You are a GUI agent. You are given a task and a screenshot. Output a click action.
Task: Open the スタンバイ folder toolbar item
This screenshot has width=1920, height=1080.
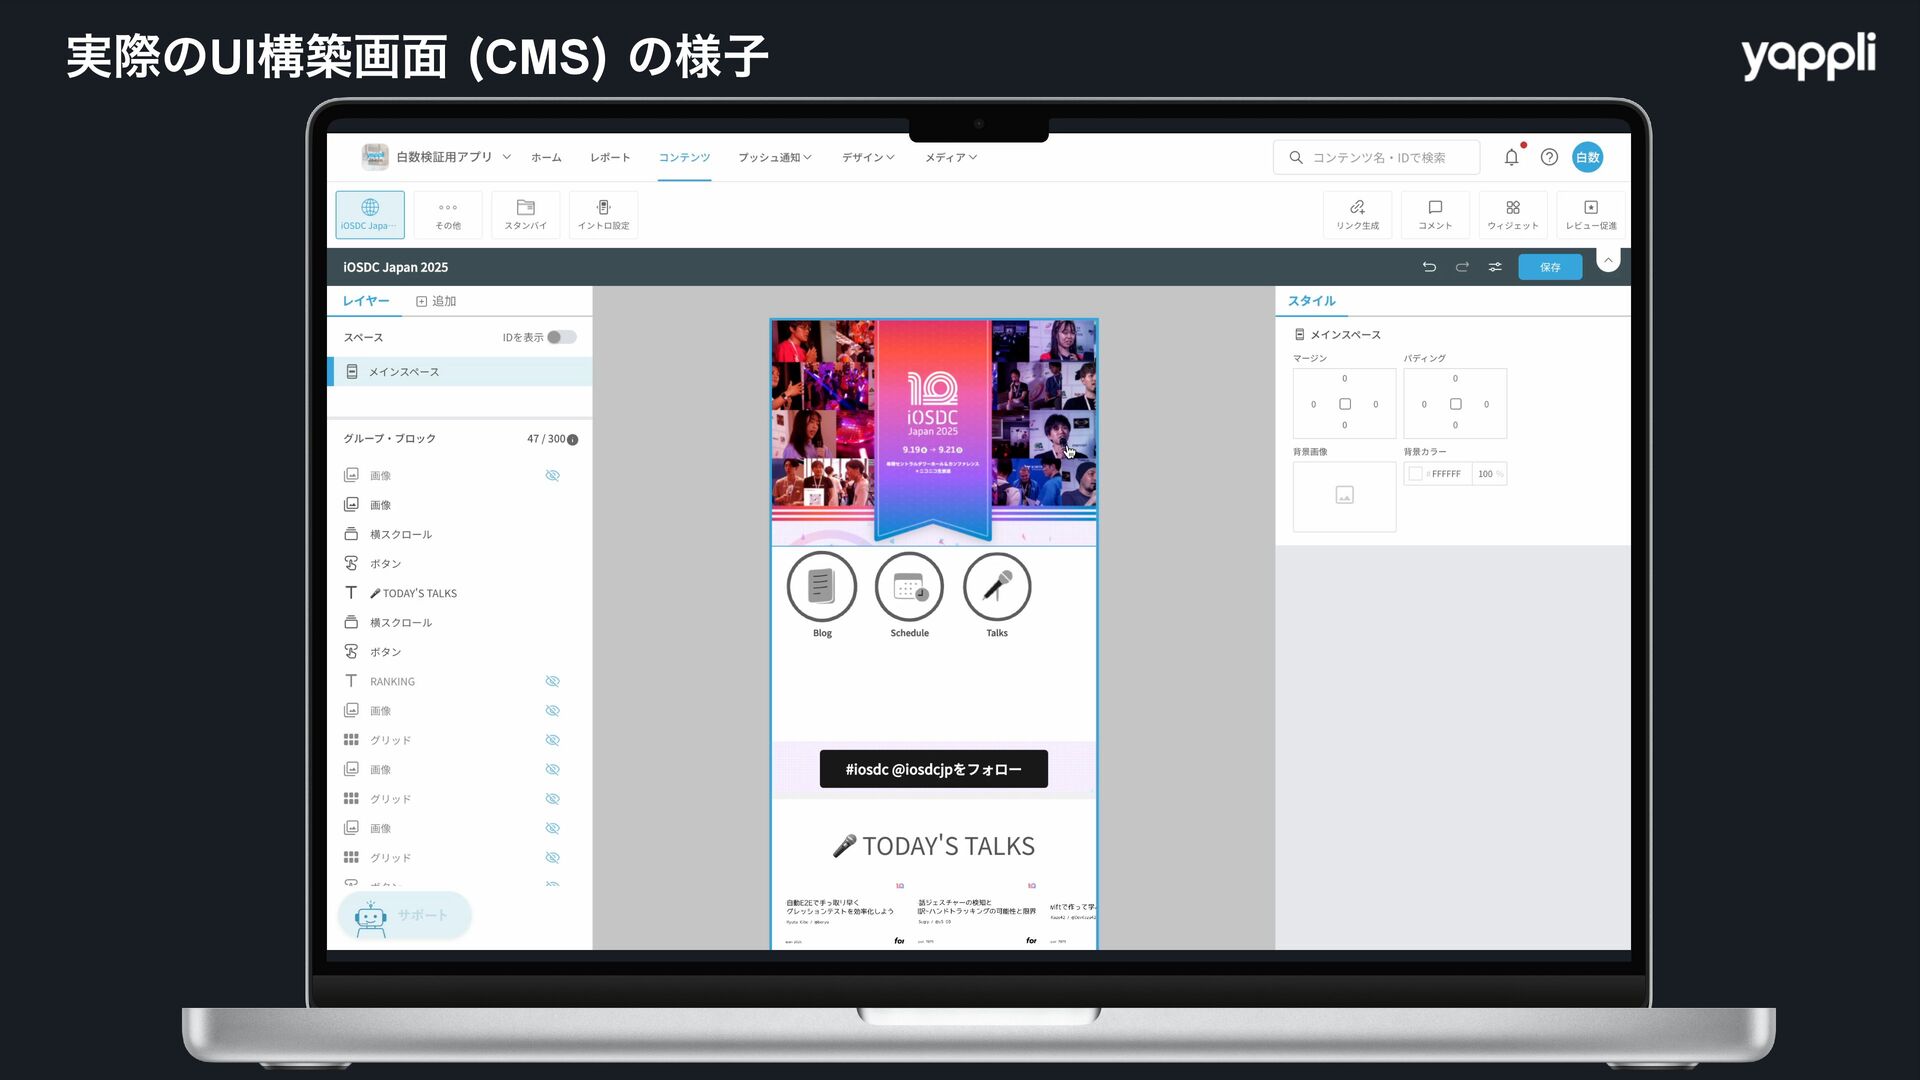pyautogui.click(x=525, y=214)
